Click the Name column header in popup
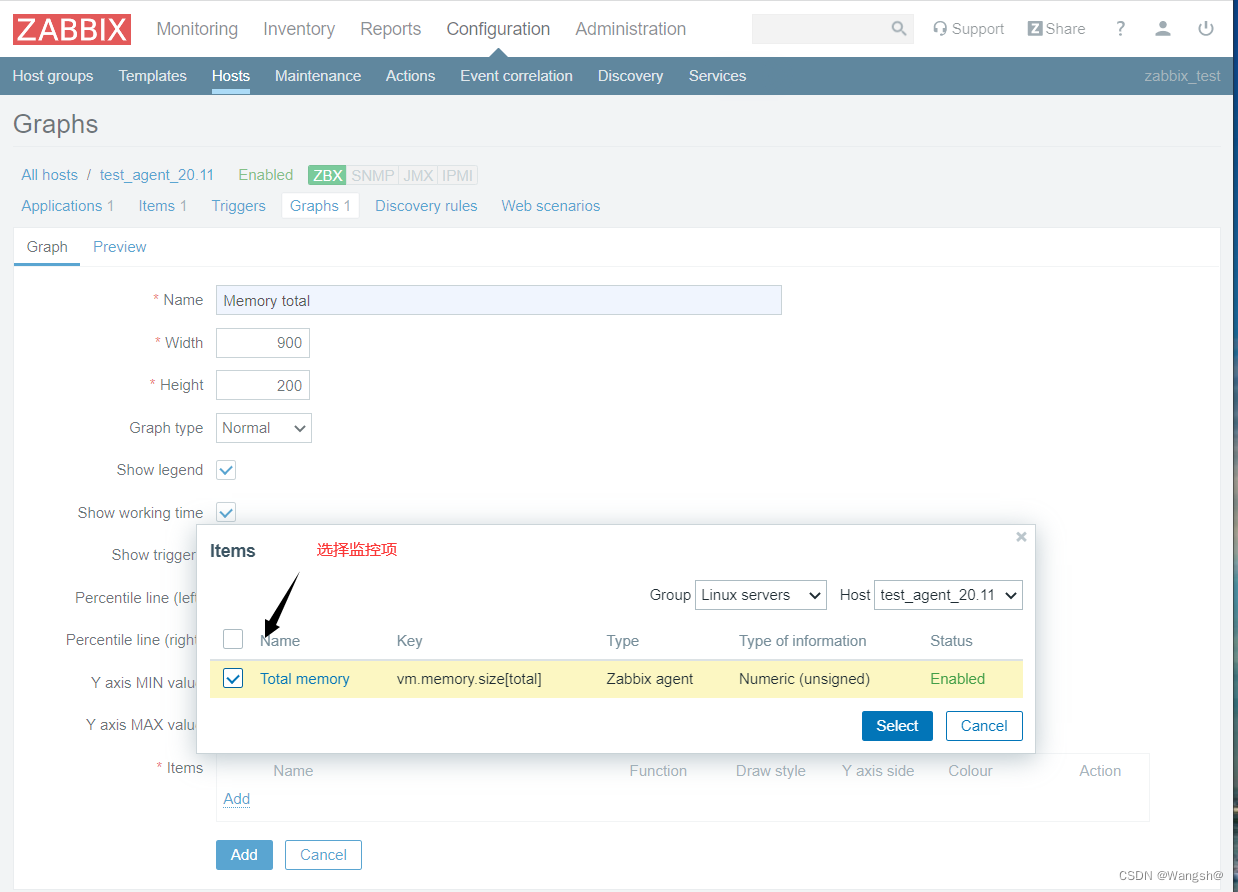Image resolution: width=1238 pixels, height=892 pixels. tap(280, 641)
